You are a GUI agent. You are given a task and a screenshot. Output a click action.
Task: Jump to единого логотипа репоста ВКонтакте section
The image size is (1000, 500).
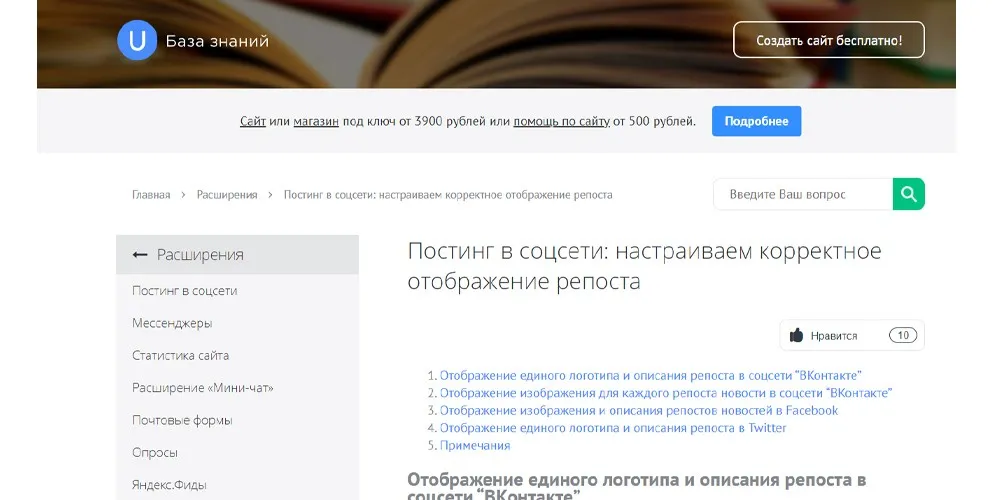(x=651, y=376)
